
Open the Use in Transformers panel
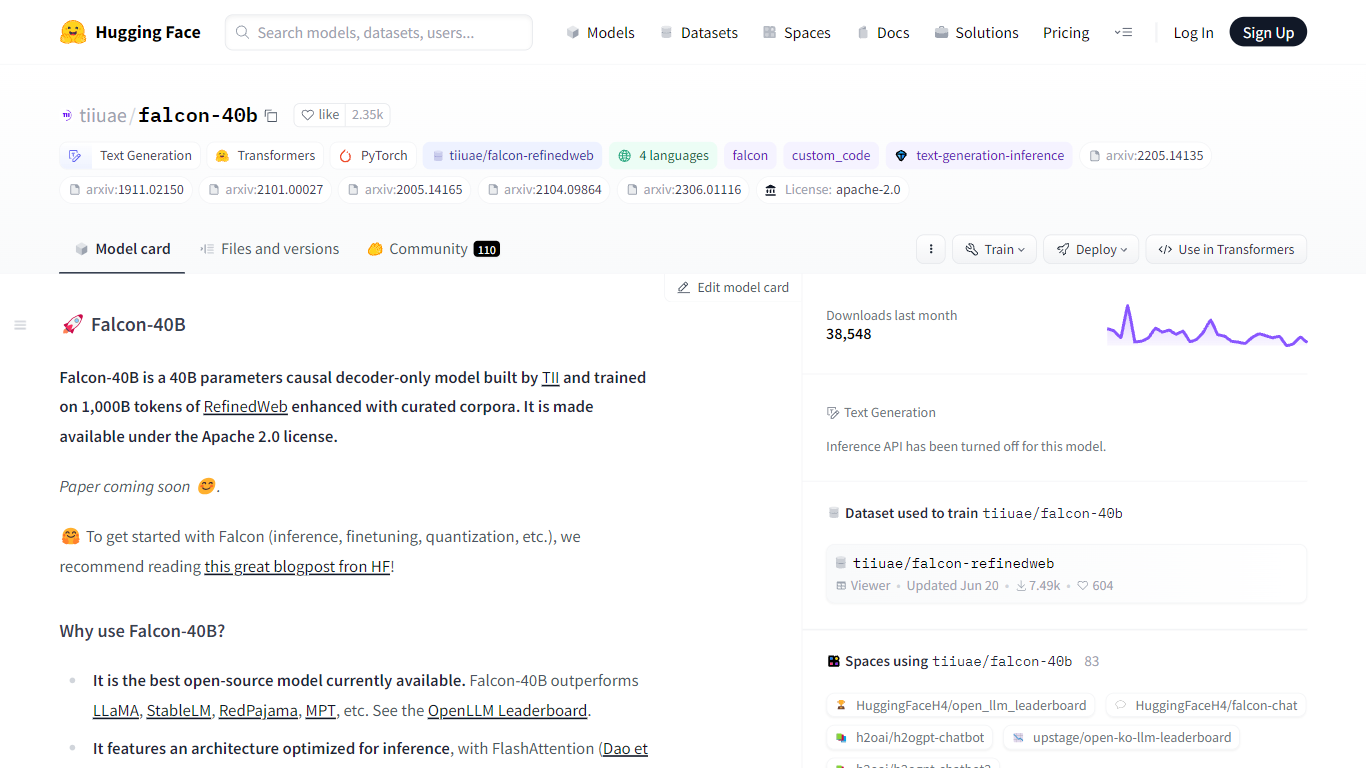1226,249
